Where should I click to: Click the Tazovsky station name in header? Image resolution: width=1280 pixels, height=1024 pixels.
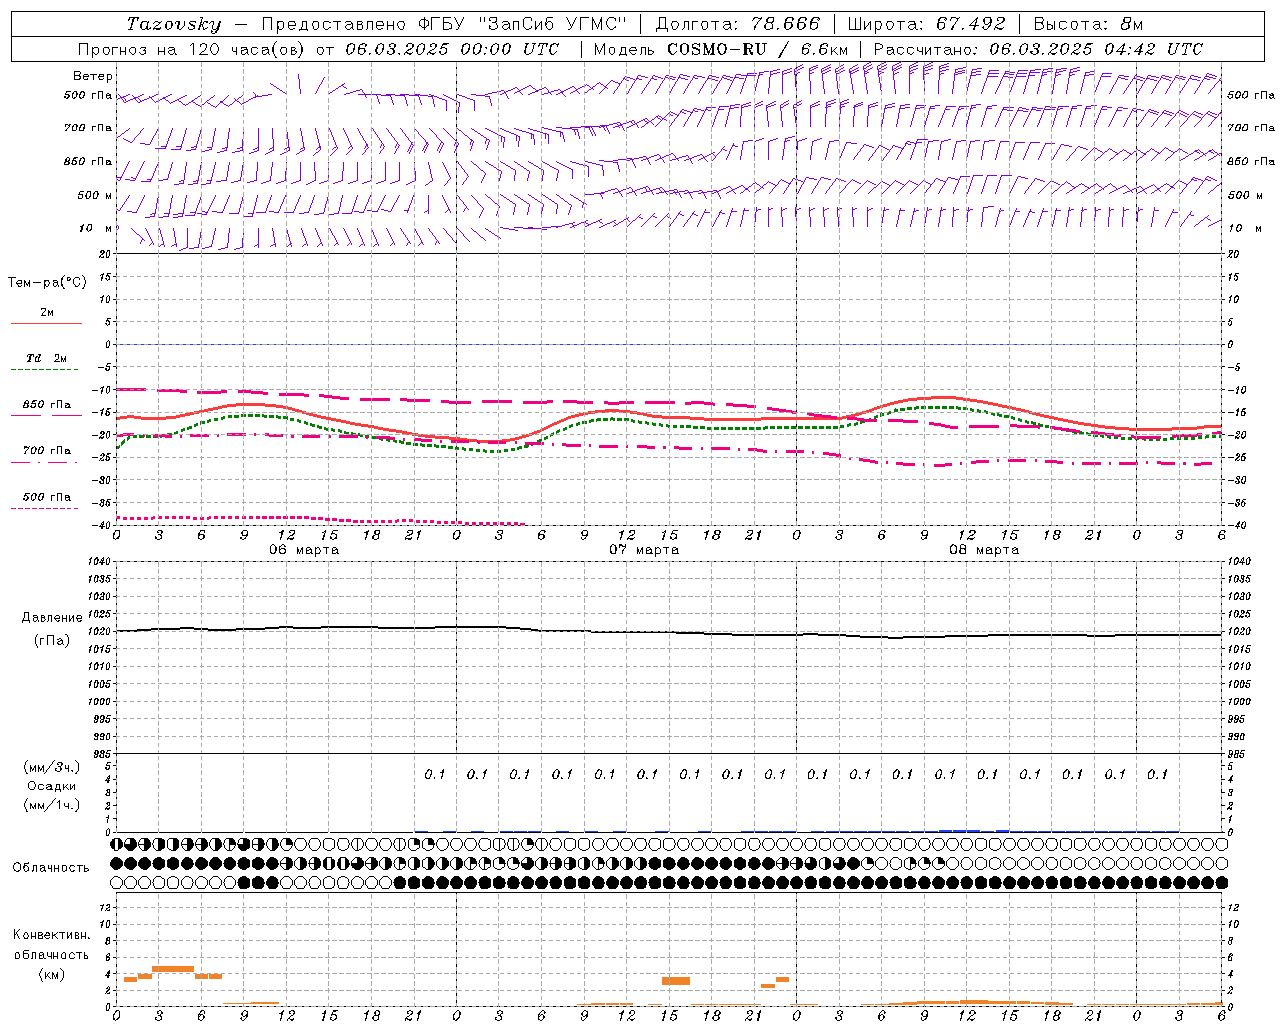pyautogui.click(x=174, y=24)
